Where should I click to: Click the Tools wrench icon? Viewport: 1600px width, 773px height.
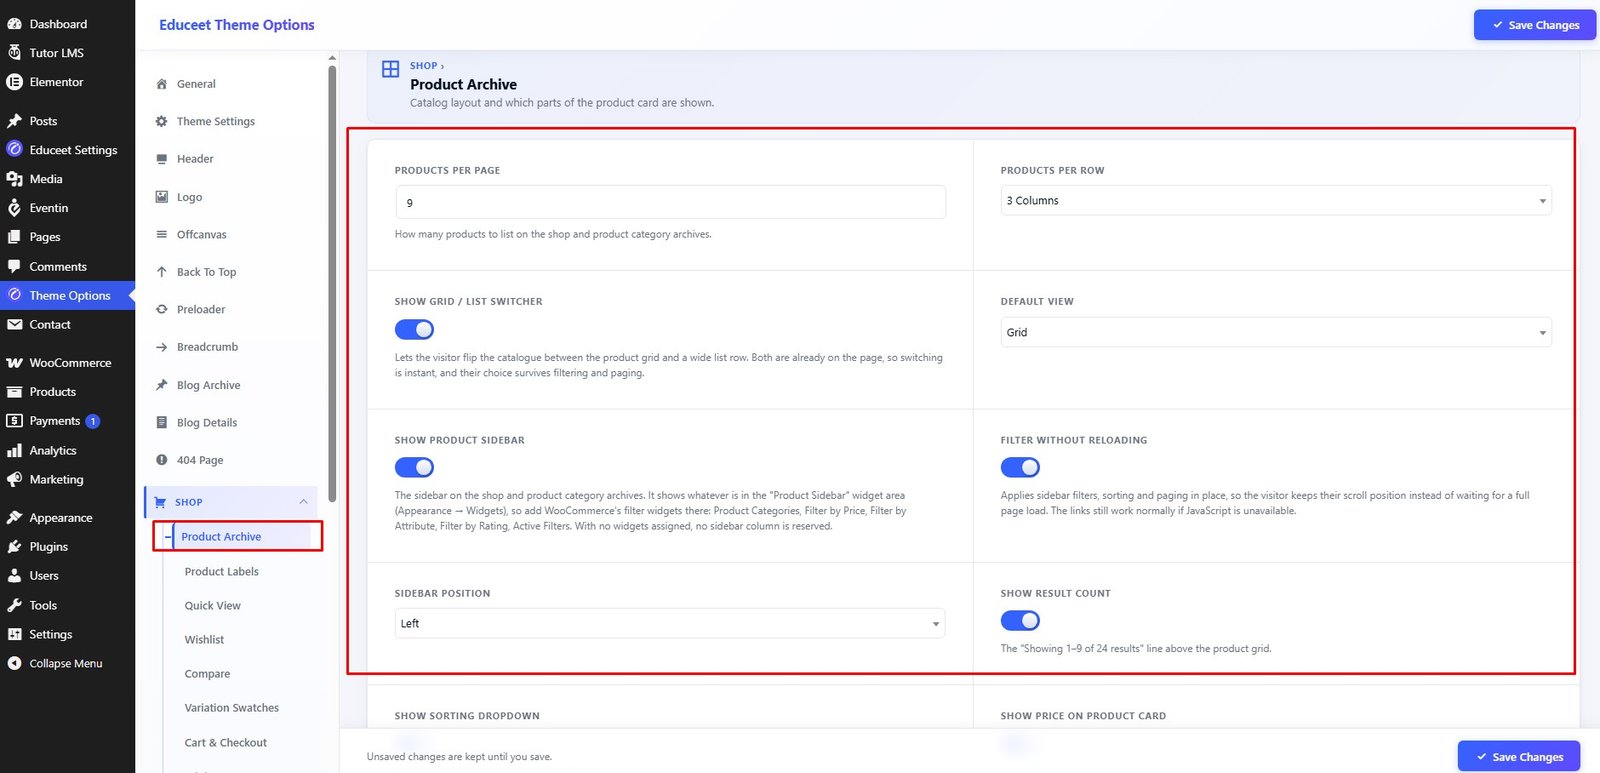14,605
